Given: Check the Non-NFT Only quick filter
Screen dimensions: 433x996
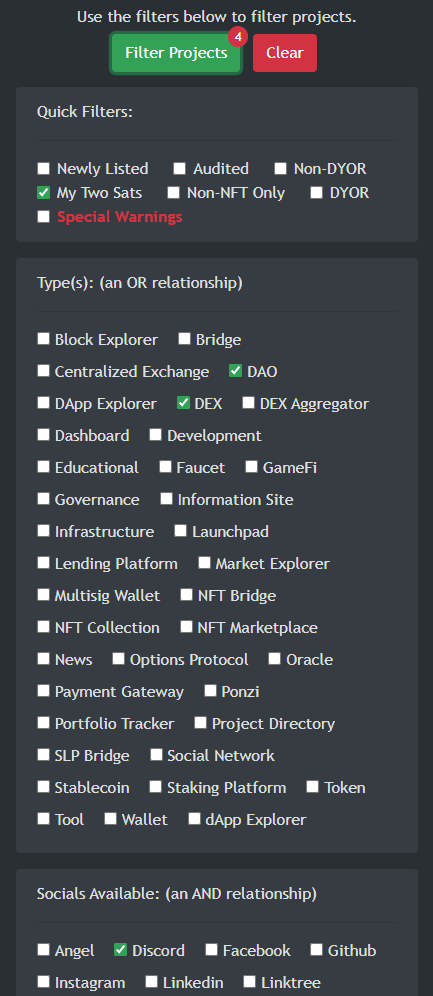Looking at the screenshot, I should point(173,192).
